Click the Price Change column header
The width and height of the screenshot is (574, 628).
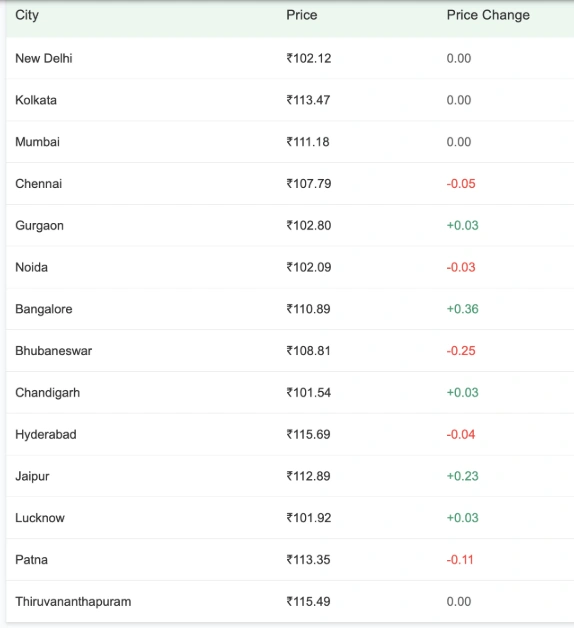point(488,16)
